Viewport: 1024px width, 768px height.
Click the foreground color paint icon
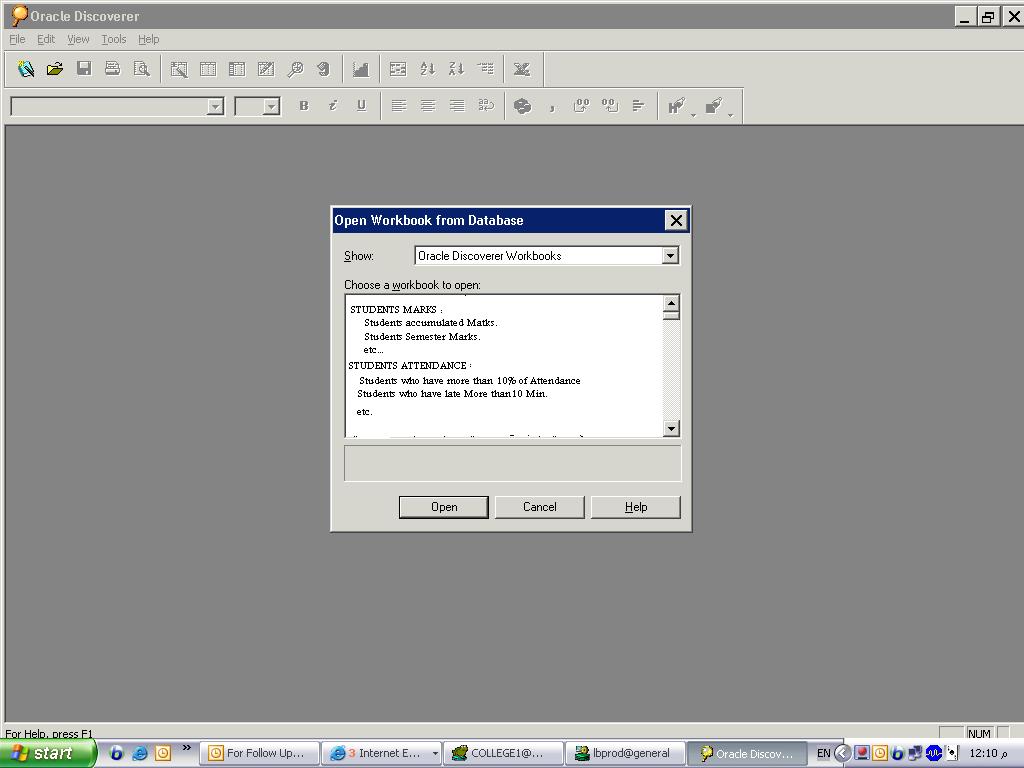coord(676,106)
